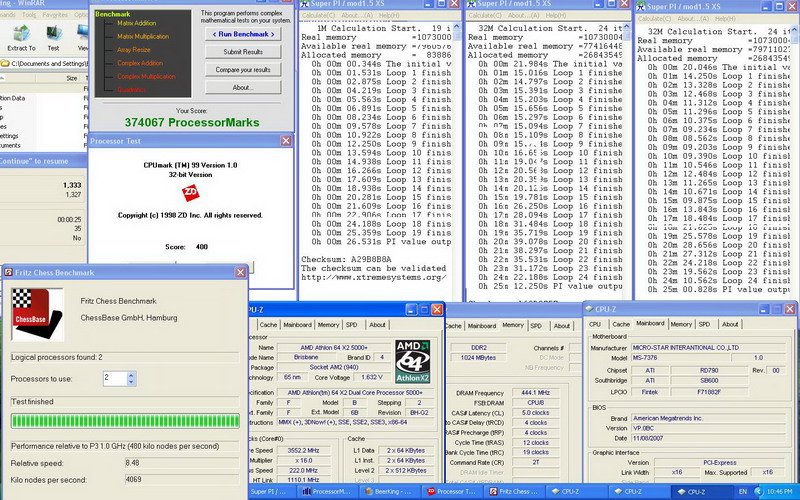Open Calculate(C) menu in the 1M Super PI window

(318, 15)
